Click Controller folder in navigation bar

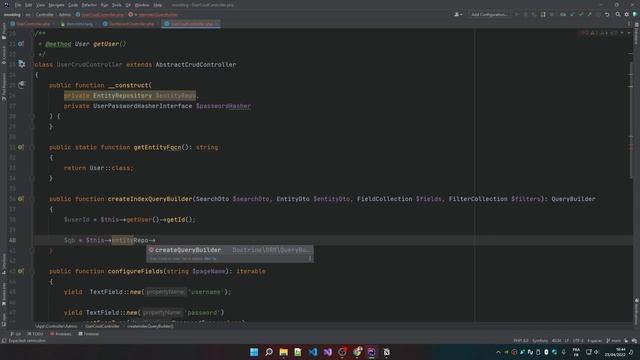[x=44, y=15]
